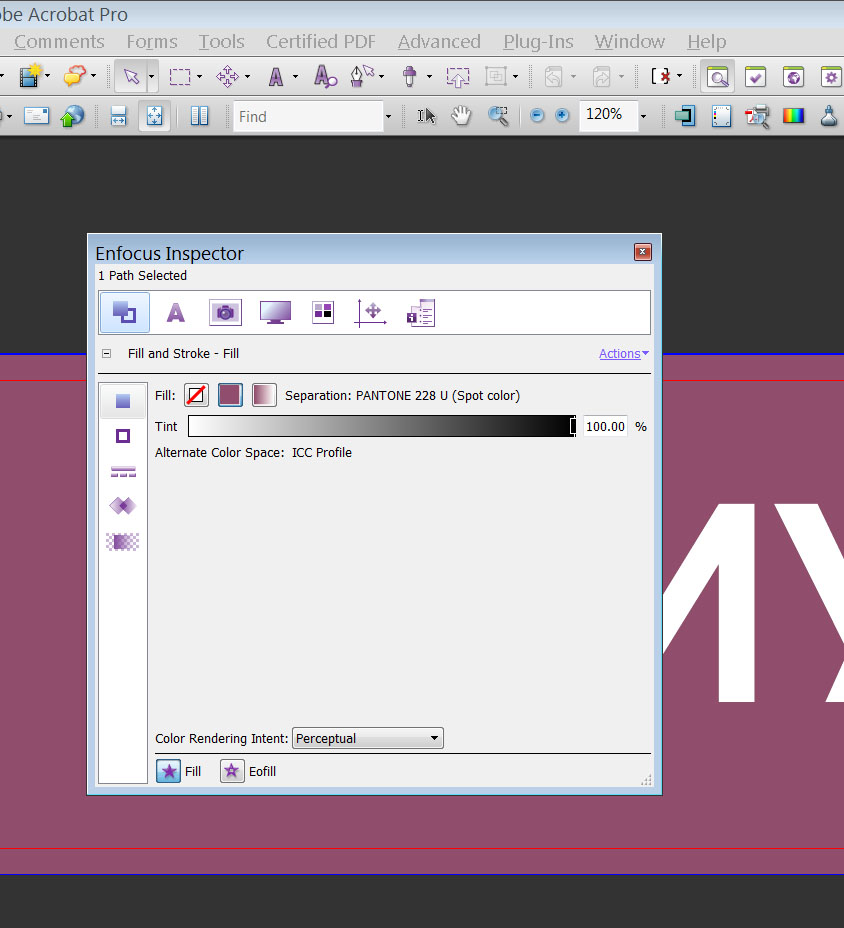Select the Fill sub-category square icon
Viewport: 844px width, 928px height.
point(123,401)
